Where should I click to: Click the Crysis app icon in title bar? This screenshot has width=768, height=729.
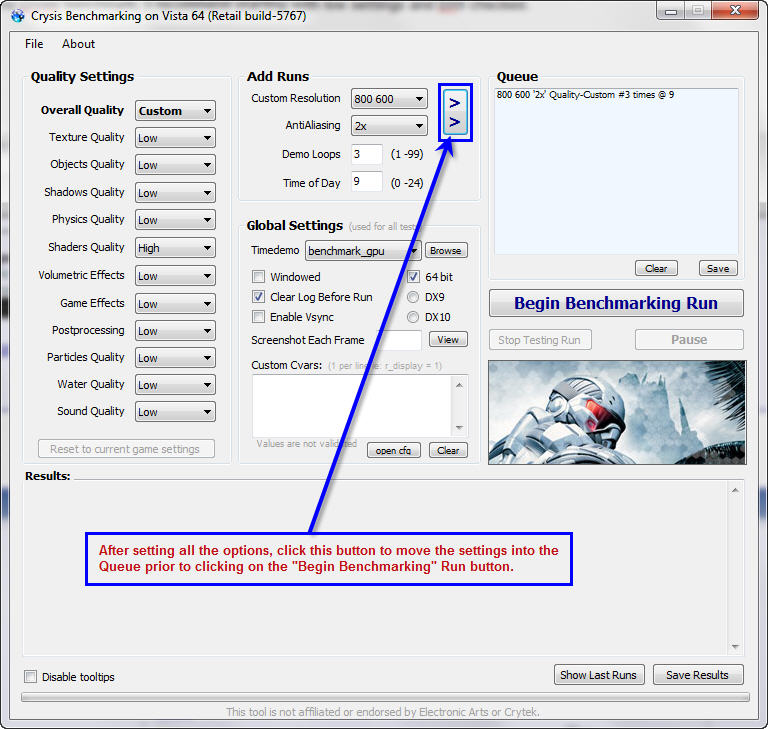tap(18, 16)
